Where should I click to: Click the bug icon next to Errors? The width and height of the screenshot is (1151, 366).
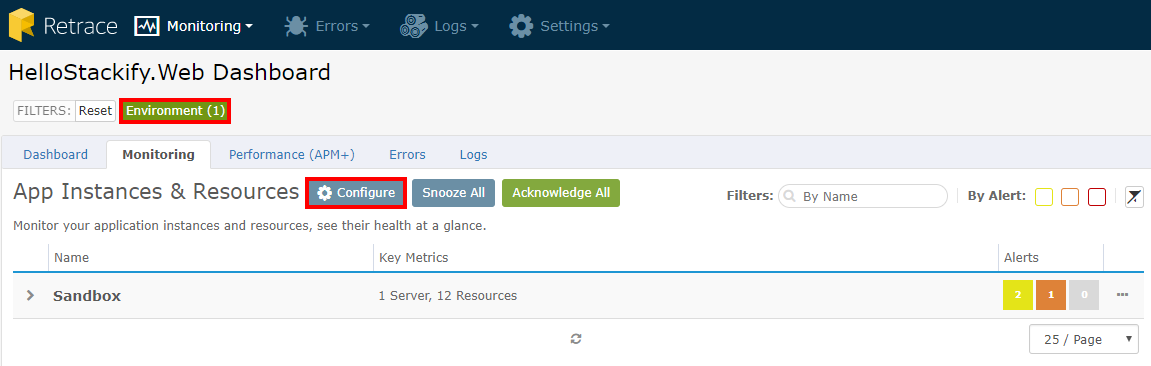296,26
